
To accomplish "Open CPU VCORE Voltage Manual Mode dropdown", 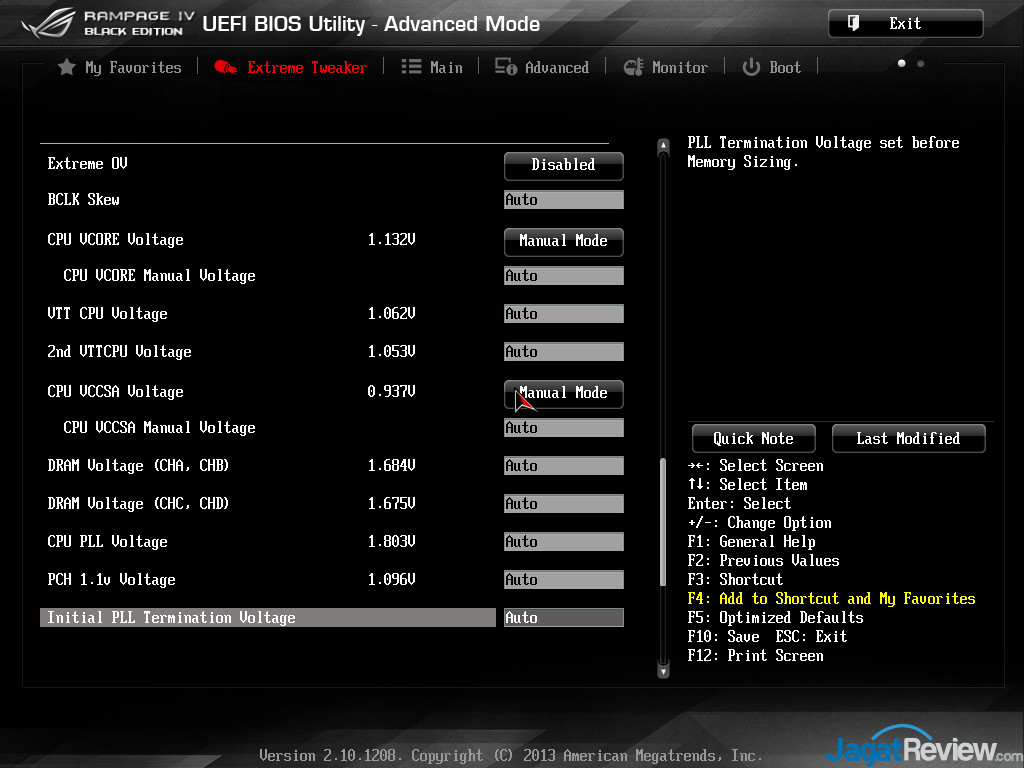I will pyautogui.click(x=564, y=242).
